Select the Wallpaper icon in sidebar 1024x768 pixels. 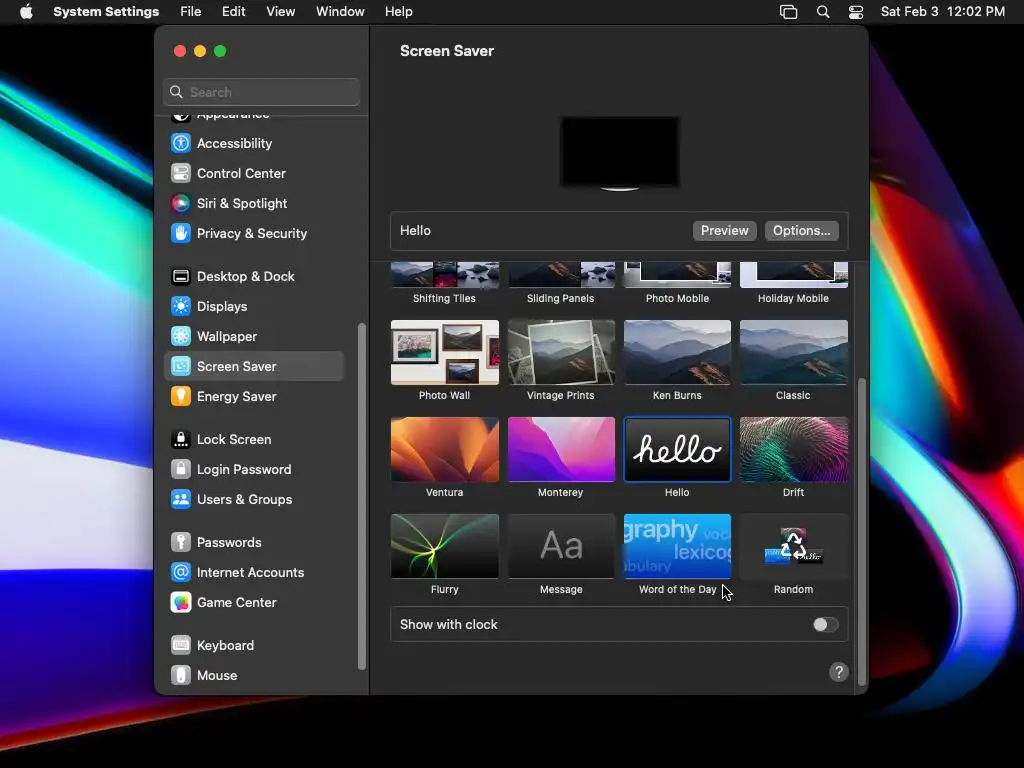click(181, 336)
